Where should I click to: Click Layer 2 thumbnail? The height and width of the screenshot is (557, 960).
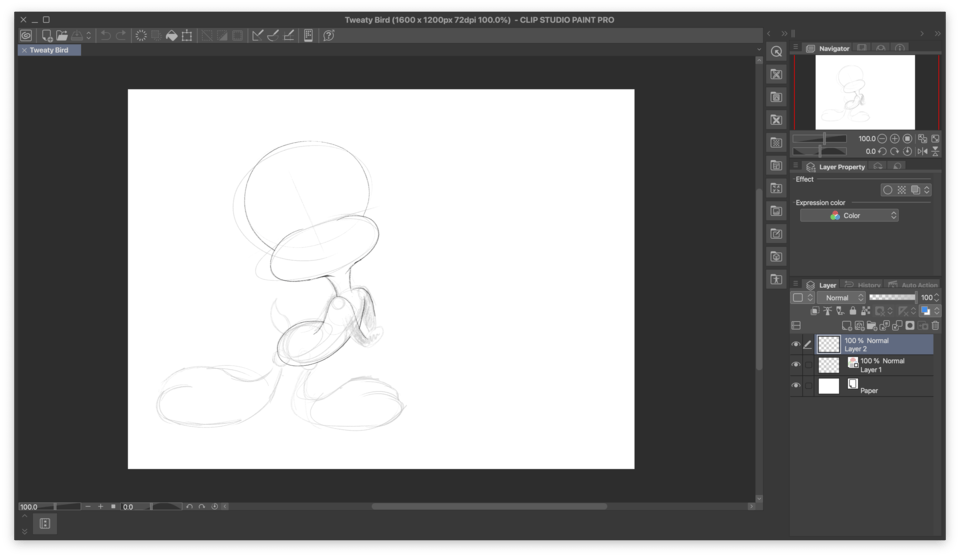(829, 344)
